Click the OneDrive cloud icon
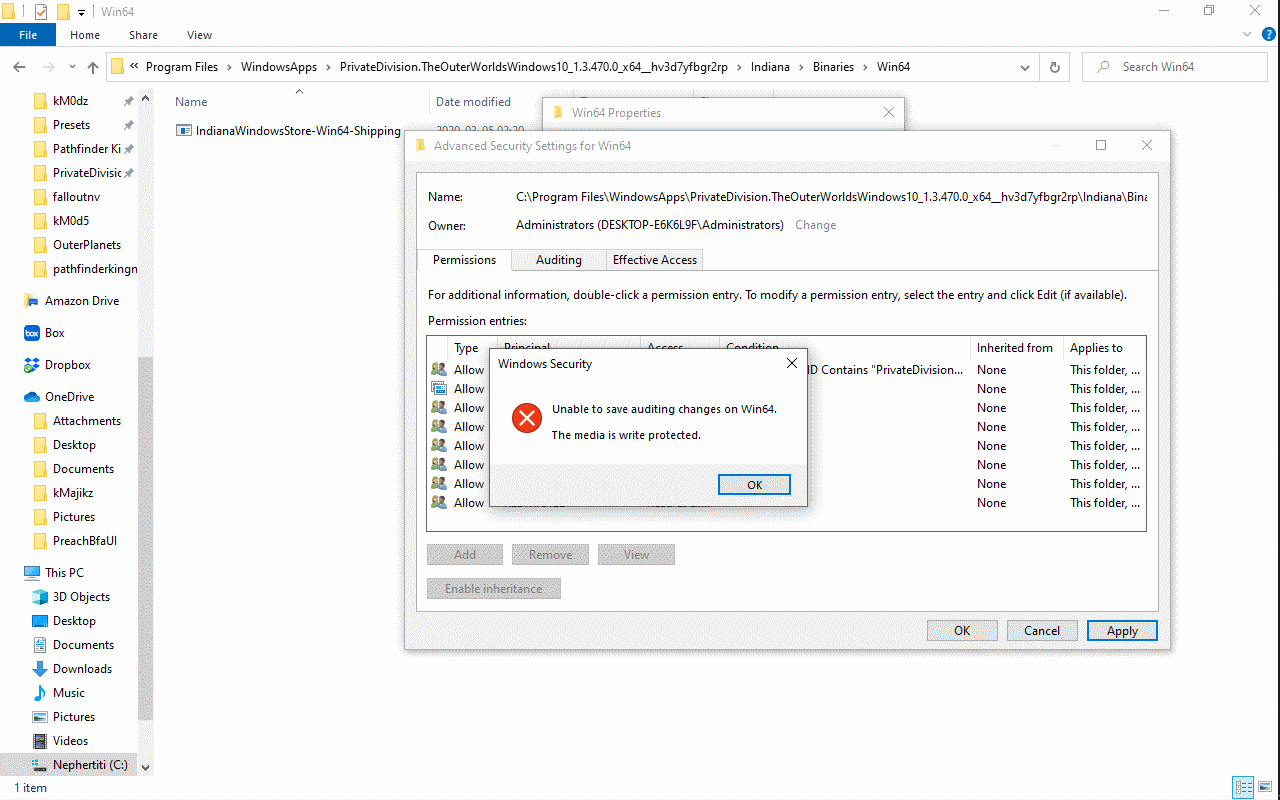Screen dimensions: 1280x800 coord(32,397)
